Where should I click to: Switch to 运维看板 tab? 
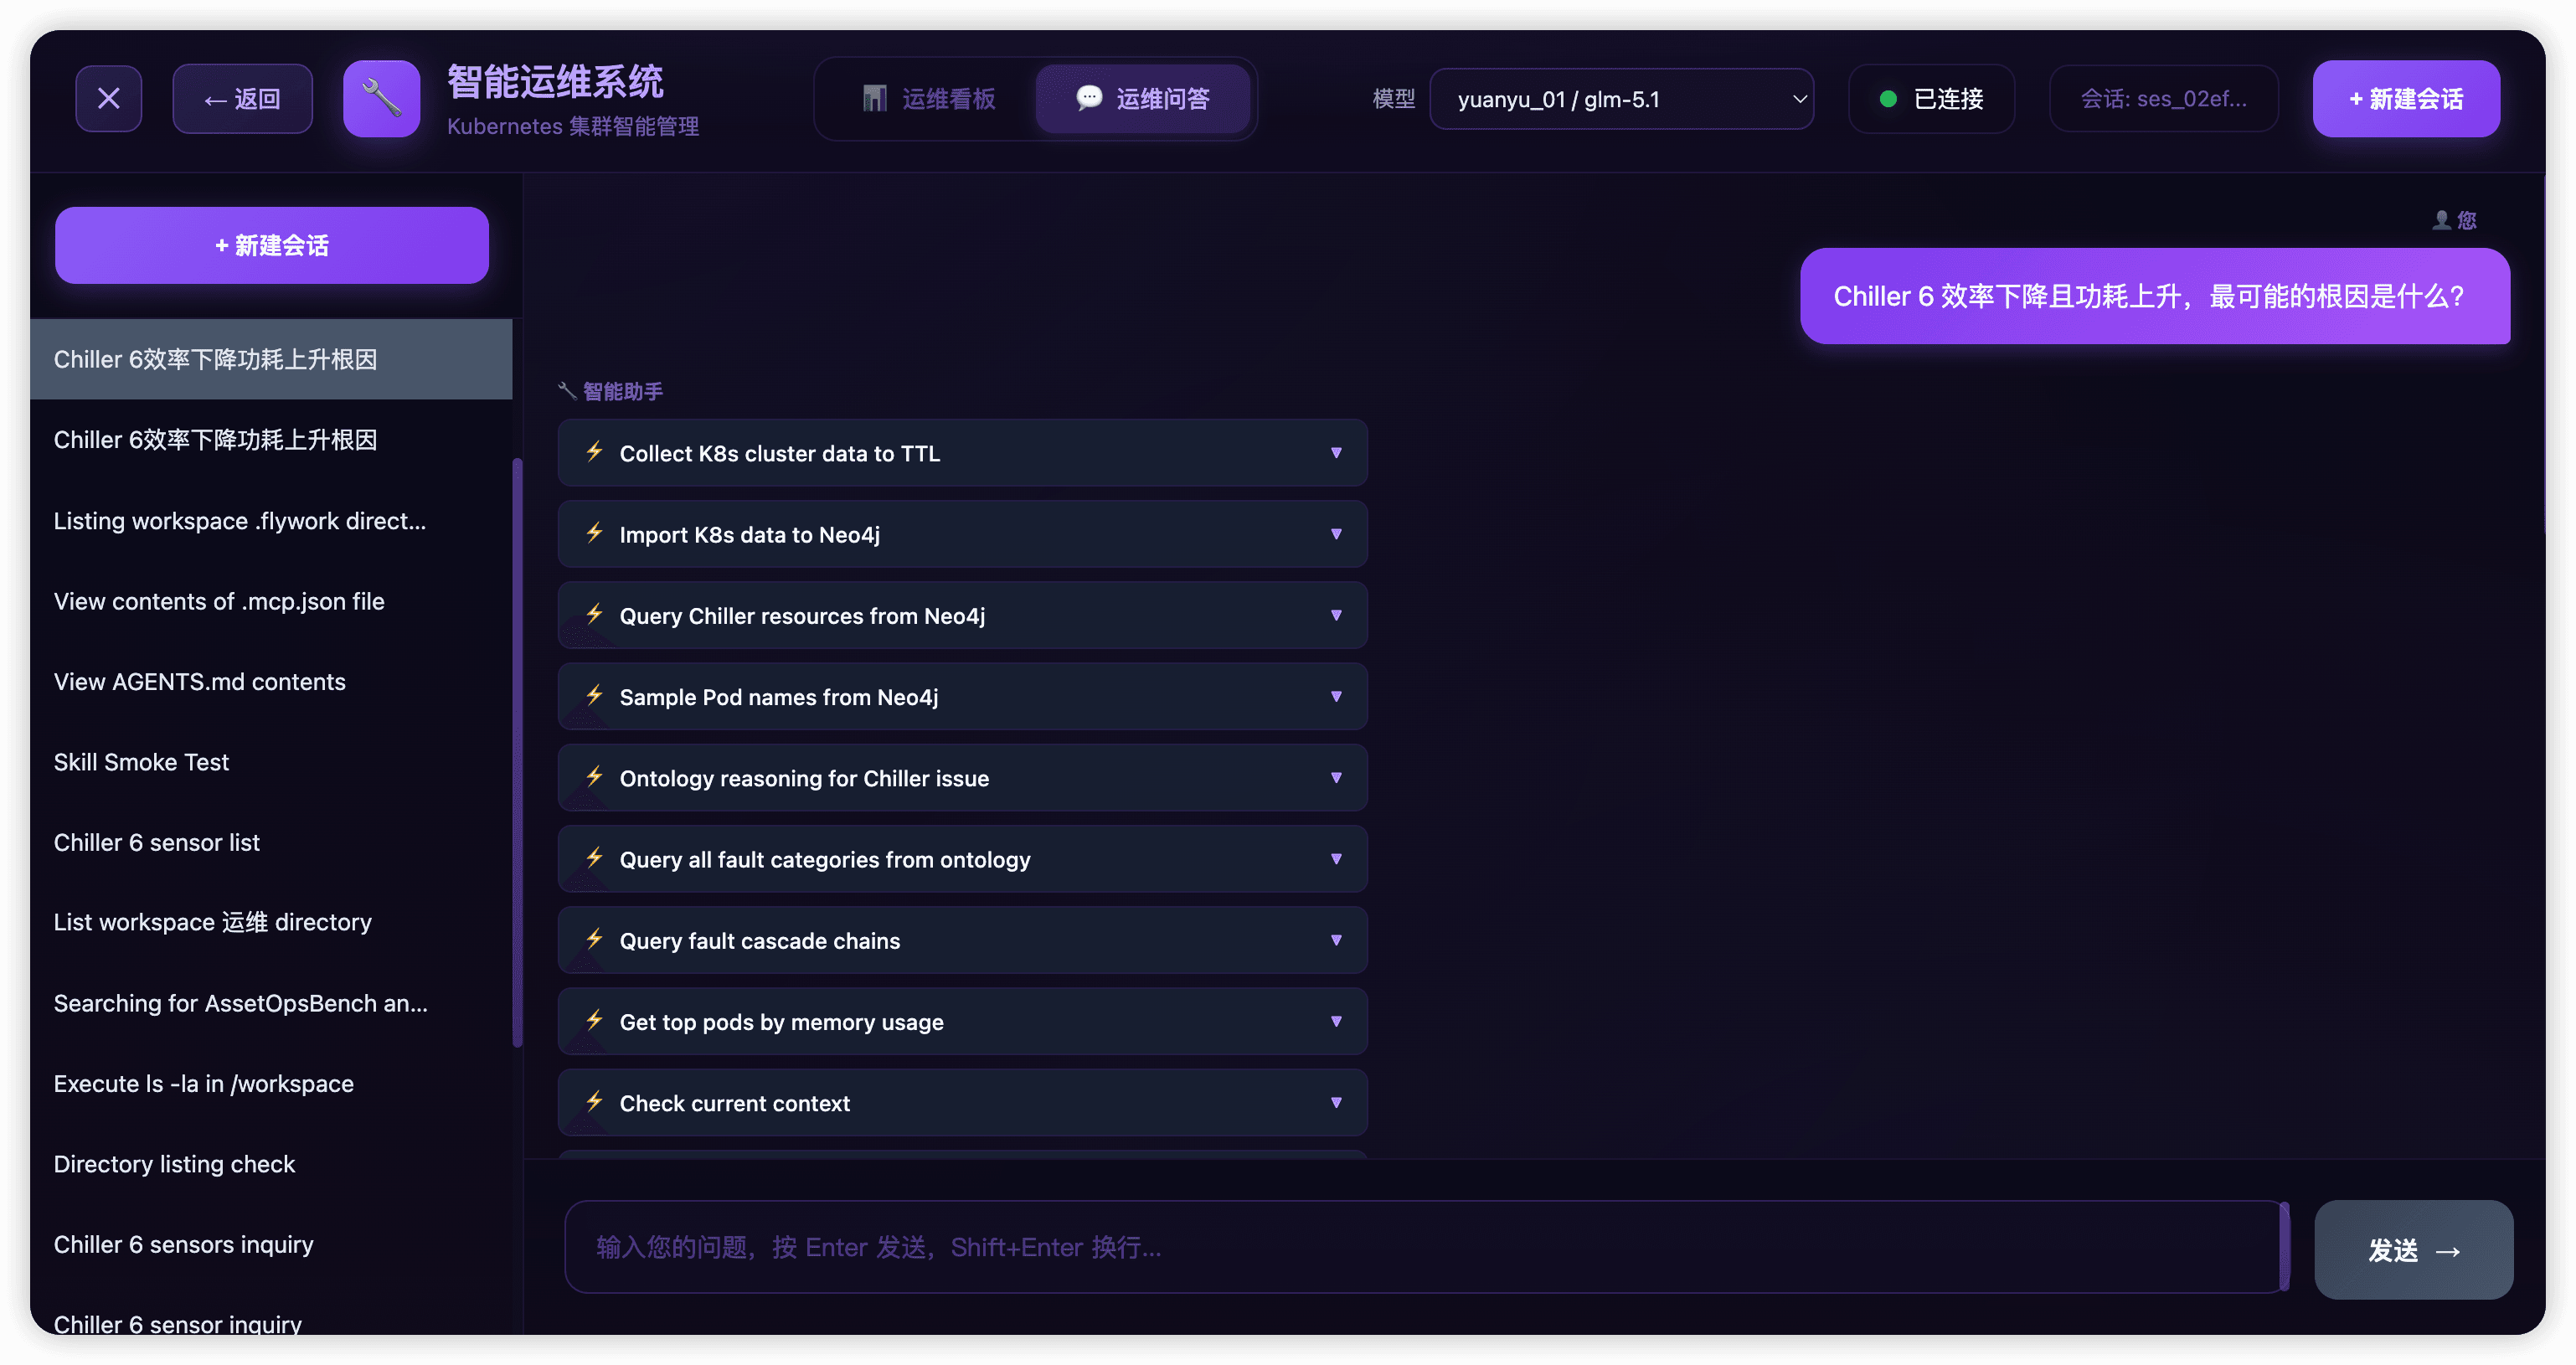928,98
